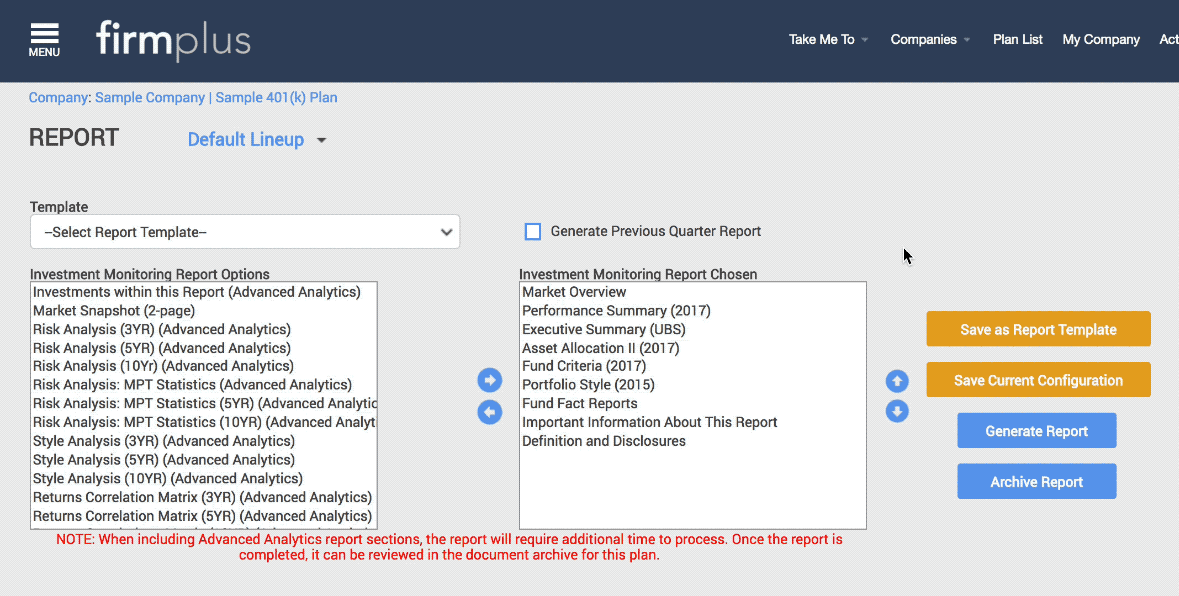Select Risk Analysis (10Yr) (Advanced Analytics)
Viewport: 1179px width, 596px height.
(204, 366)
